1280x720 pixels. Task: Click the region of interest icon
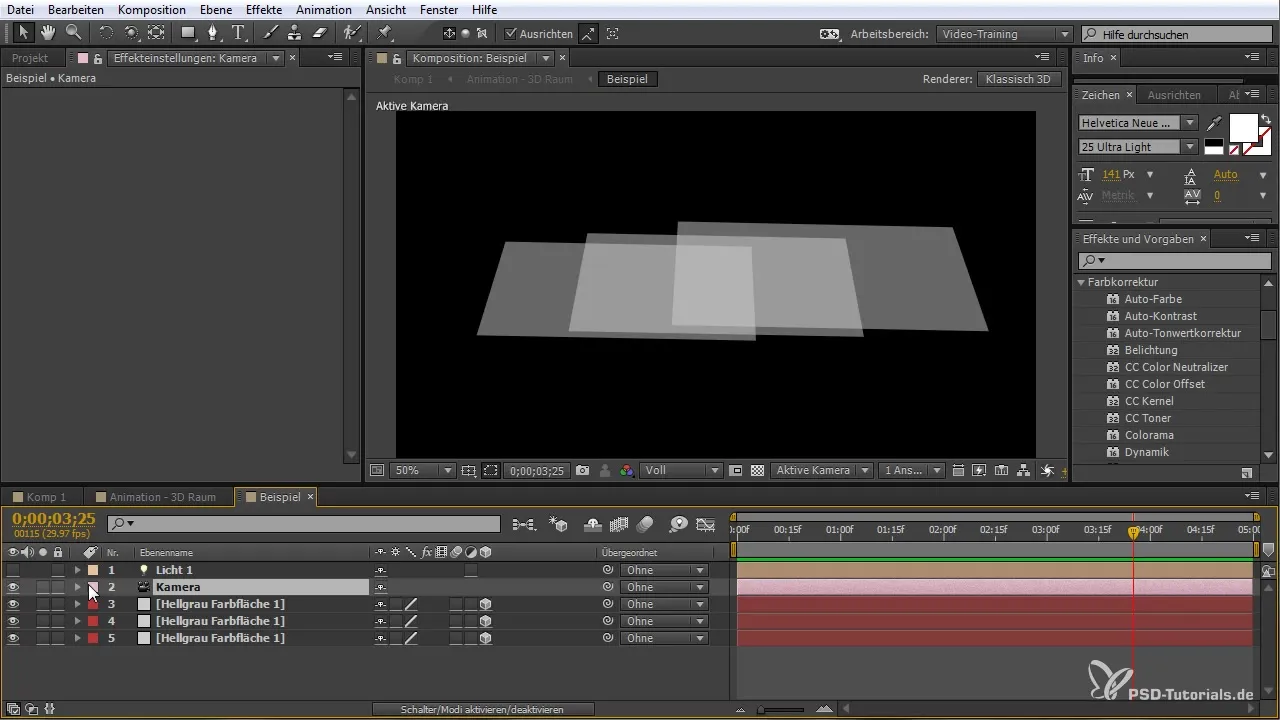tap(736, 470)
